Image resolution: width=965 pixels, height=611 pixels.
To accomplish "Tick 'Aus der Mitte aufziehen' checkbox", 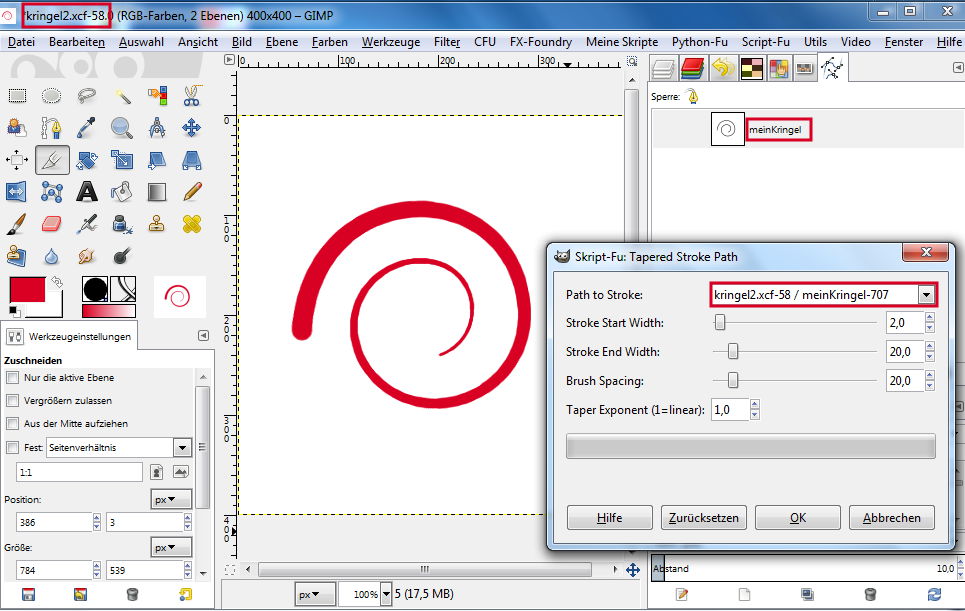I will tap(13, 424).
